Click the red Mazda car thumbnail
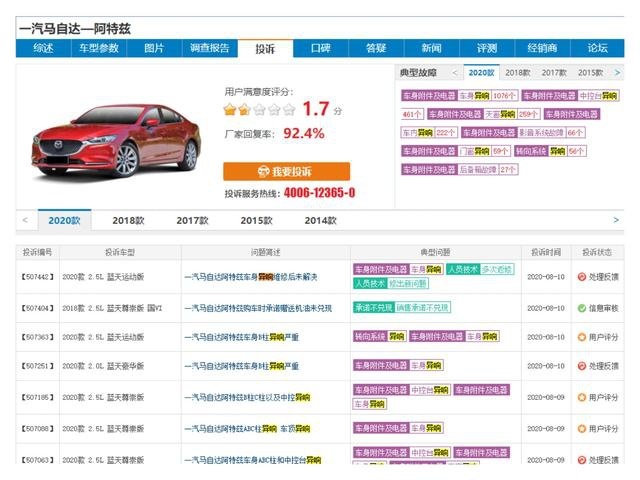 click(x=116, y=140)
